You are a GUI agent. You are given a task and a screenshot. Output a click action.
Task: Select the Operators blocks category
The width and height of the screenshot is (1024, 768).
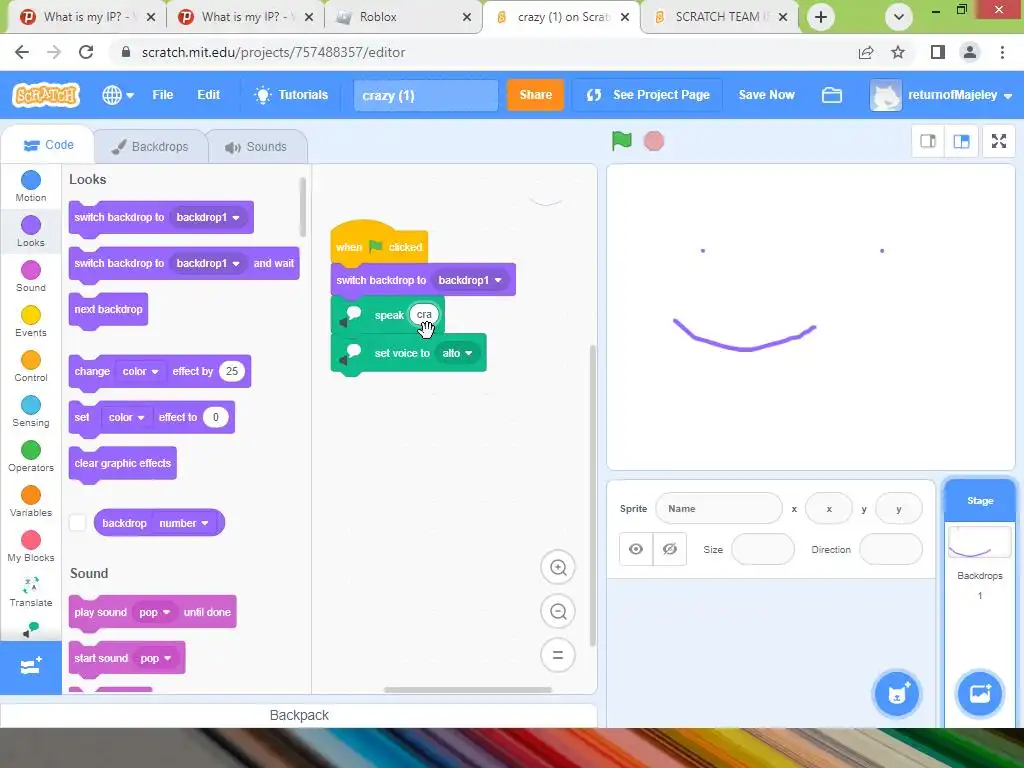[x=31, y=456]
